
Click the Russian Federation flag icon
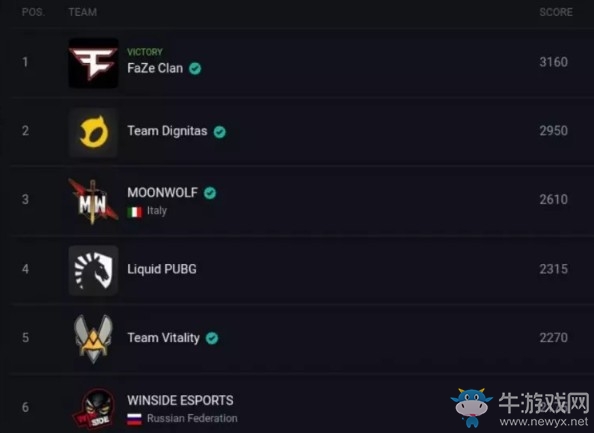click(134, 419)
